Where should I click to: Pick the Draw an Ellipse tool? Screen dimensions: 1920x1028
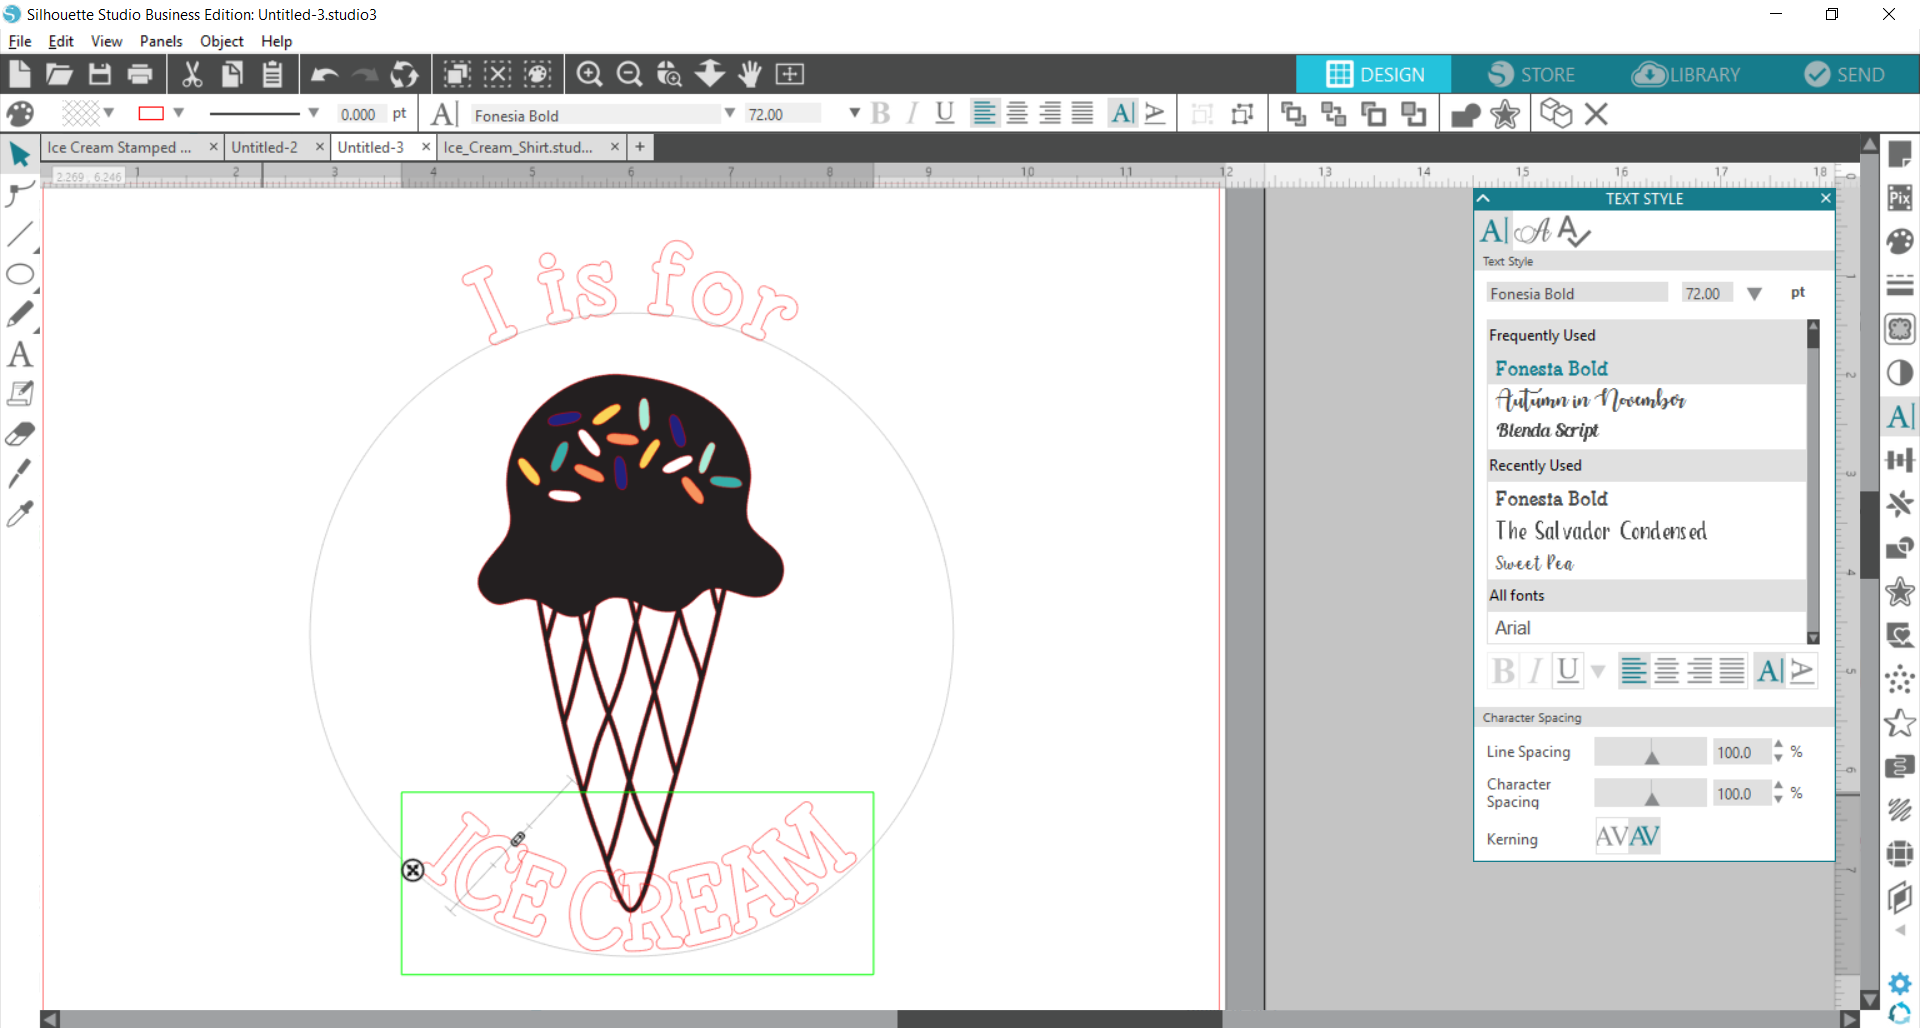point(20,275)
